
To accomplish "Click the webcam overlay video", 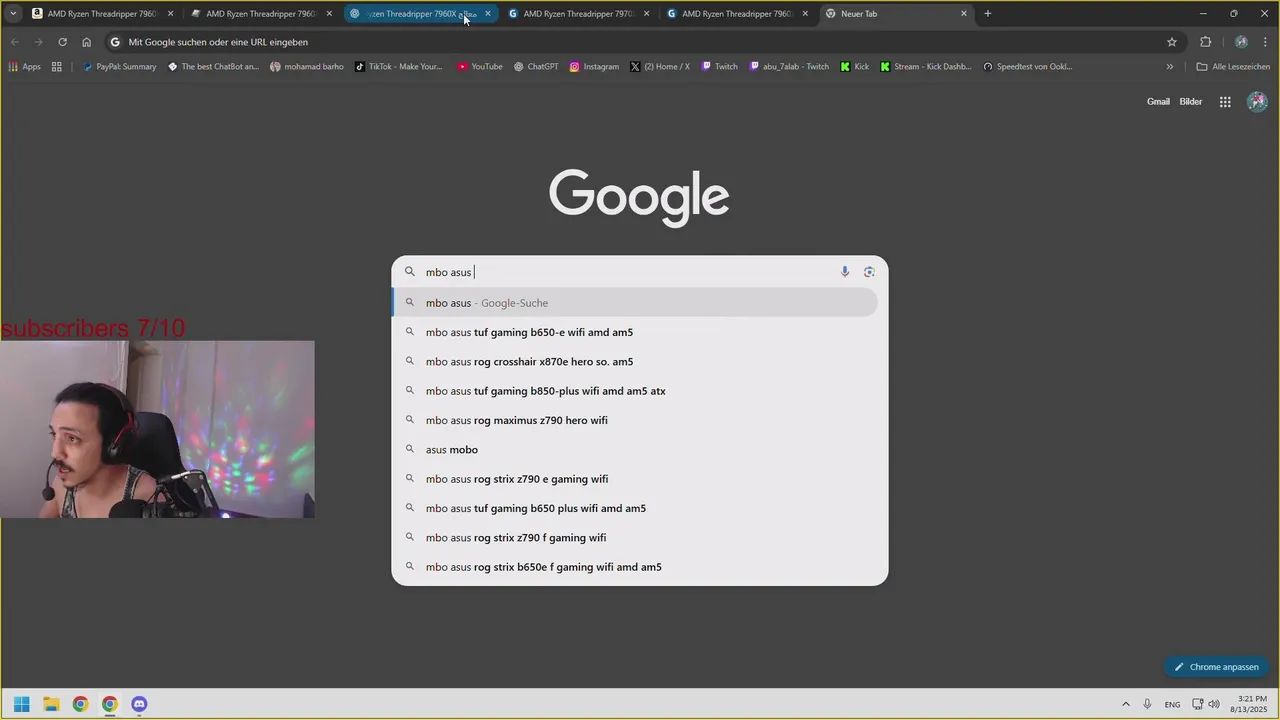I will 157,429.
